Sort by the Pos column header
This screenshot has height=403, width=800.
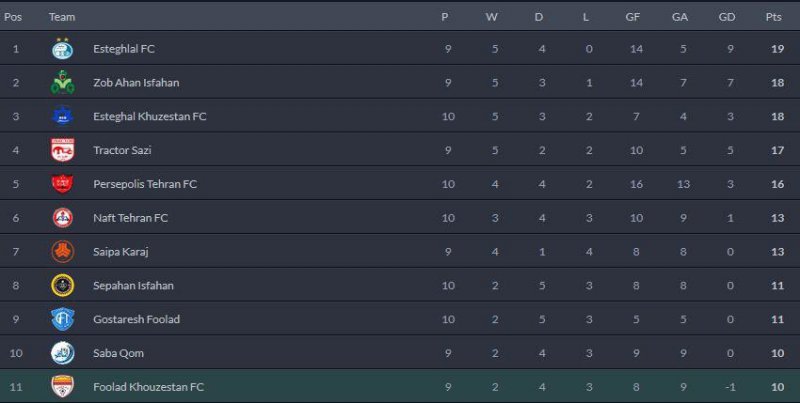click(14, 17)
